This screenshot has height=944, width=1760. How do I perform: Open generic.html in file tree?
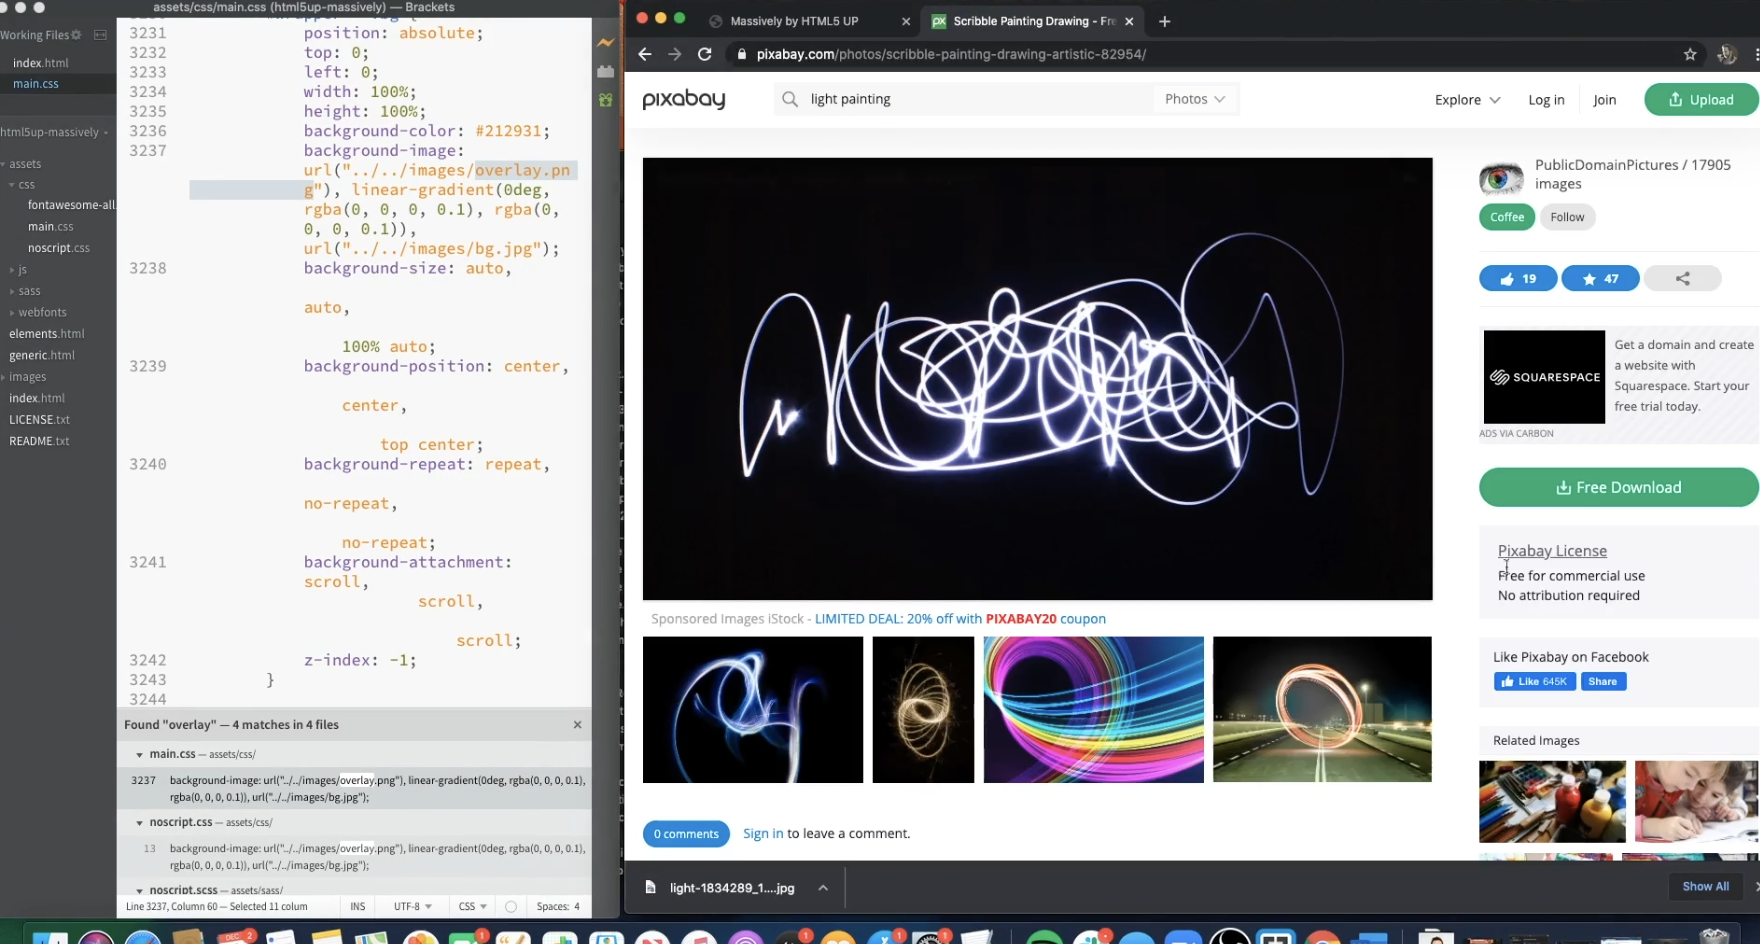pyautogui.click(x=42, y=355)
